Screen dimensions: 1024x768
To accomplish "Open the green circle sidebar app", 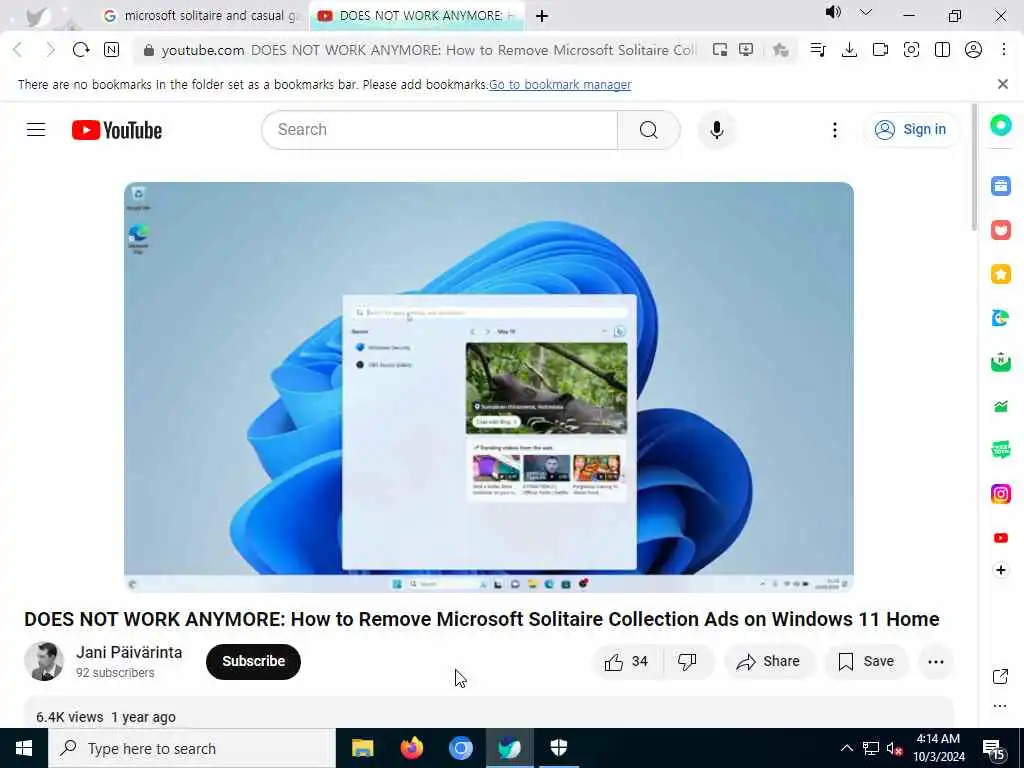I will coord(1000,125).
